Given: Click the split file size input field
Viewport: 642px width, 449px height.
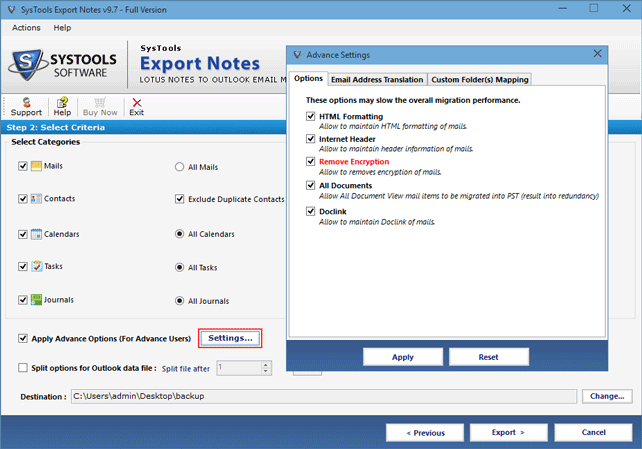Looking at the screenshot, I should (239, 368).
